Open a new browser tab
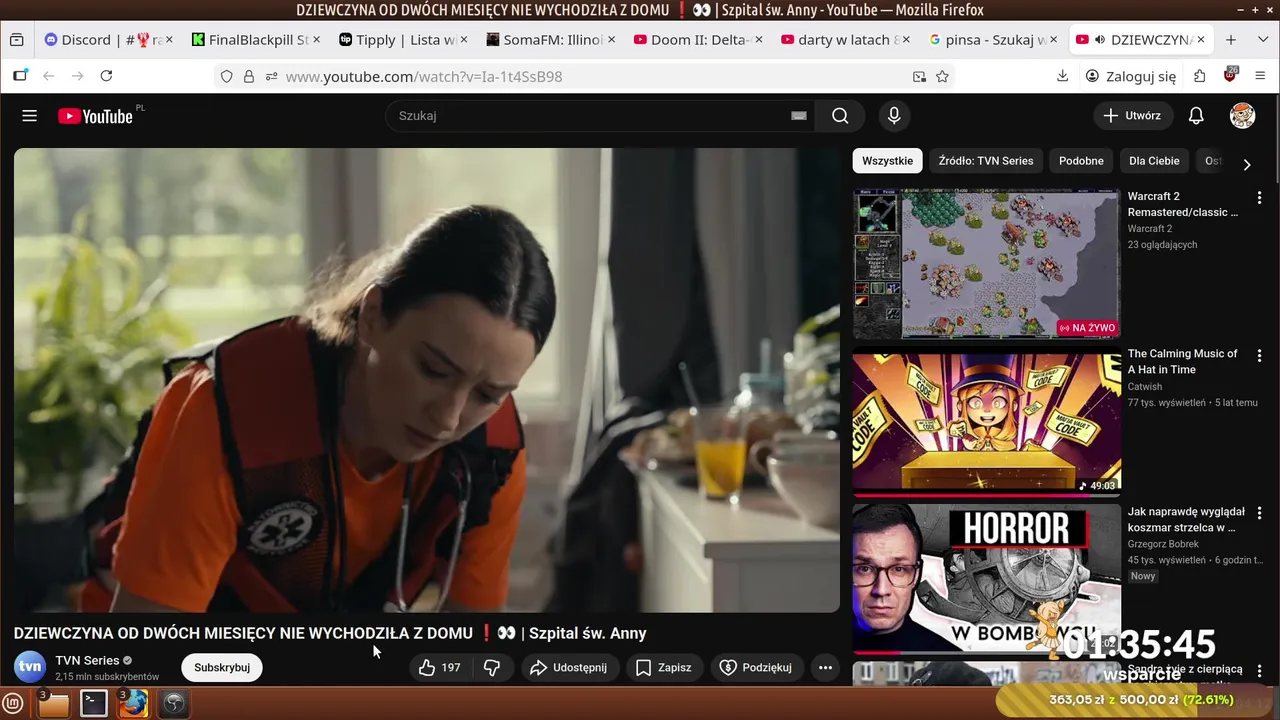Screen dimensions: 1280x720 coord(1231,40)
